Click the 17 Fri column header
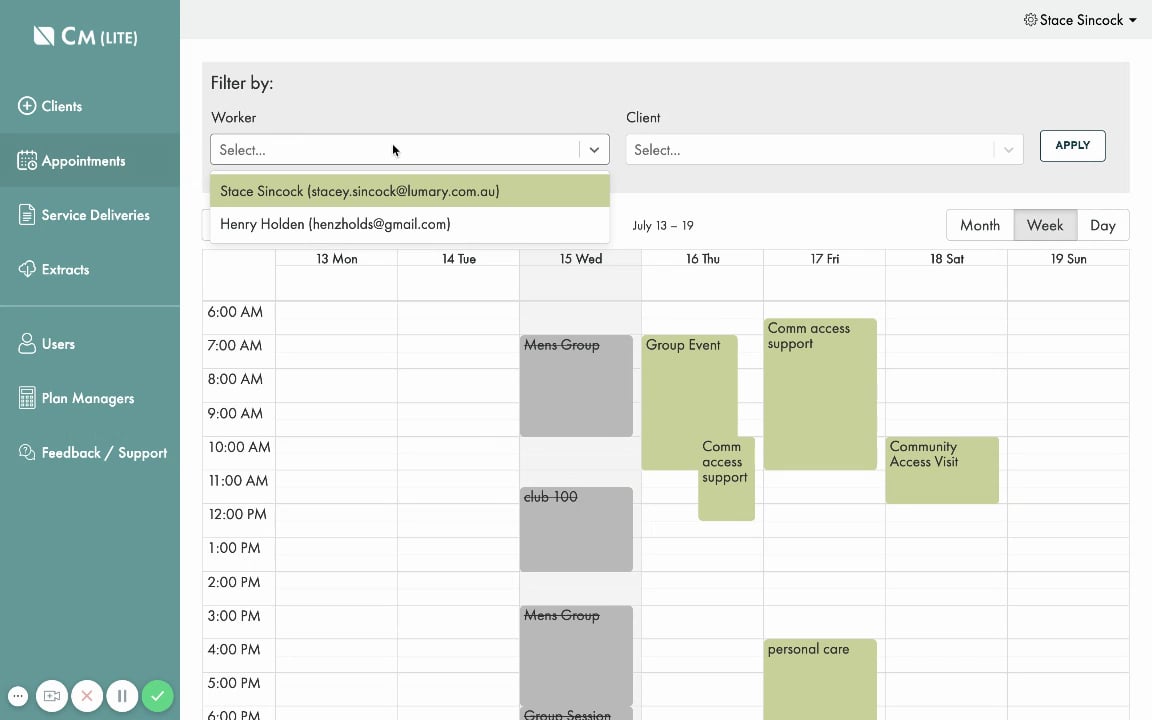Viewport: 1152px width, 720px height. pos(824,259)
